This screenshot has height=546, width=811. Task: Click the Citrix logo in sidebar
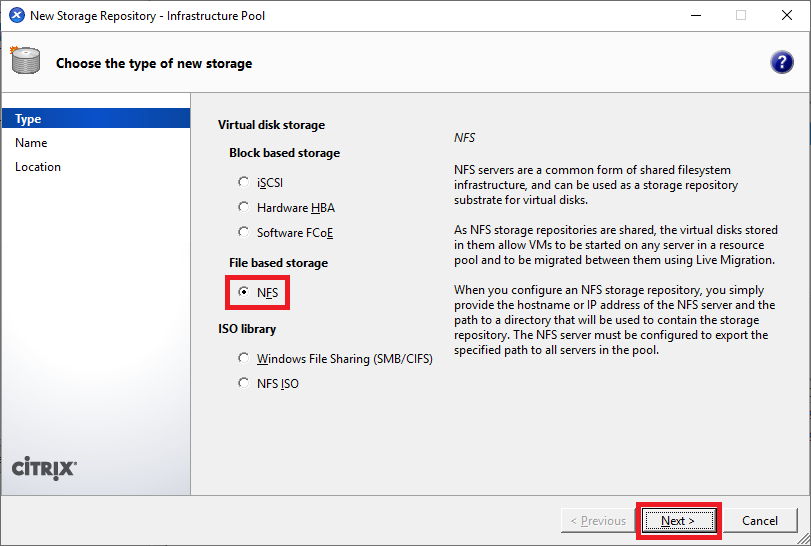[43, 468]
